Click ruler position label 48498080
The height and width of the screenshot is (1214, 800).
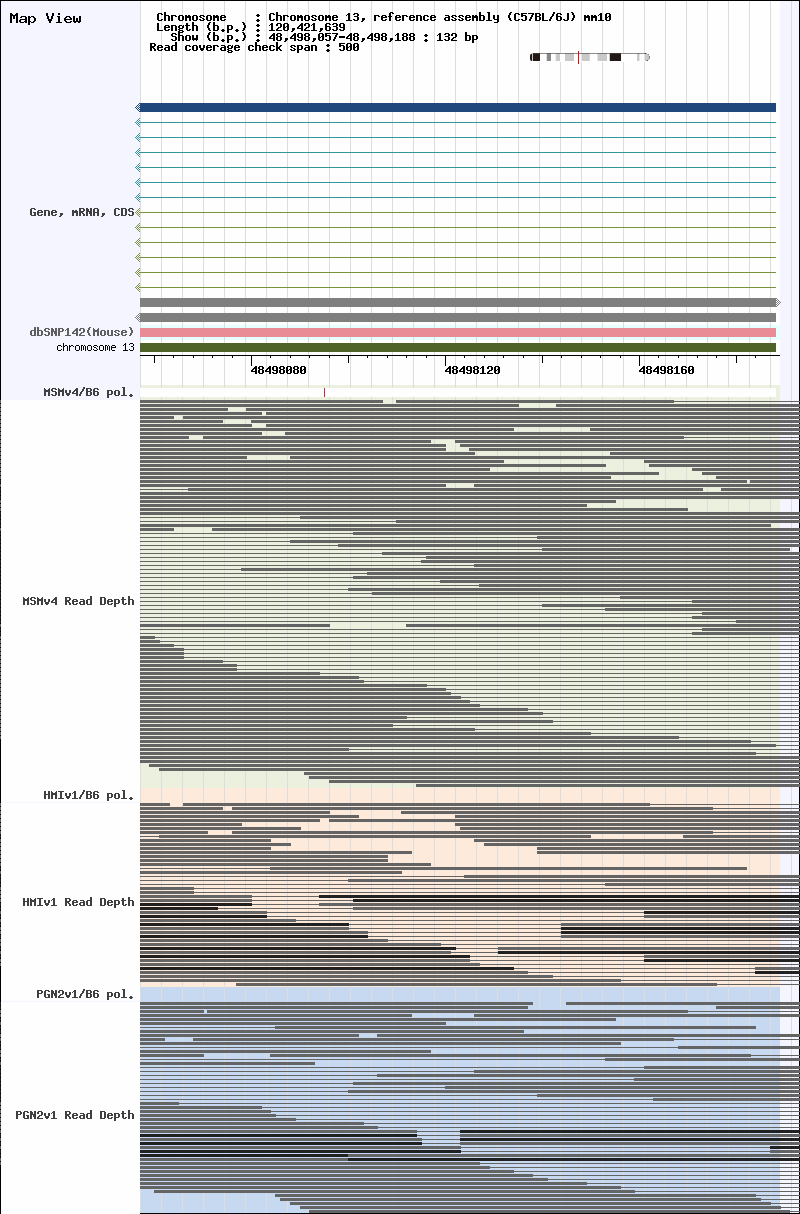click(279, 370)
